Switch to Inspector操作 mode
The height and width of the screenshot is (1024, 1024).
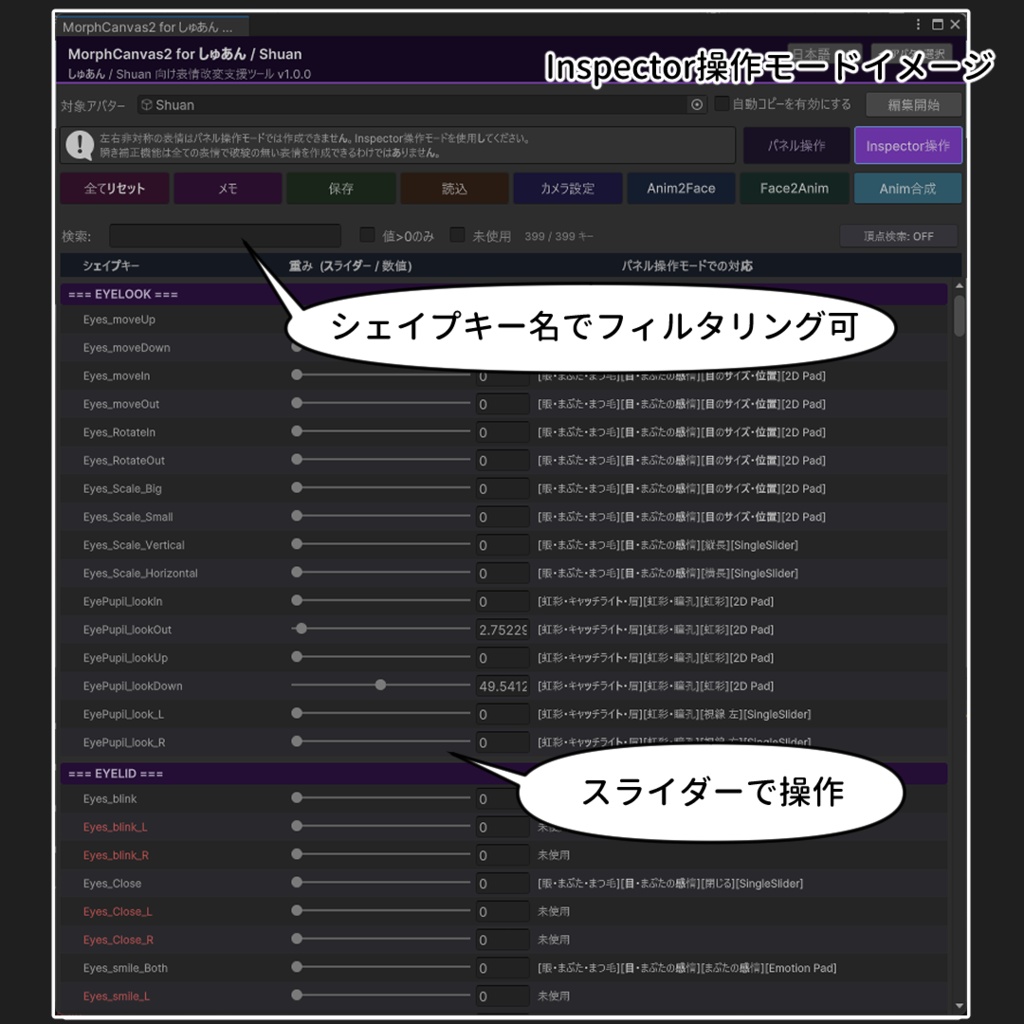[x=908, y=146]
